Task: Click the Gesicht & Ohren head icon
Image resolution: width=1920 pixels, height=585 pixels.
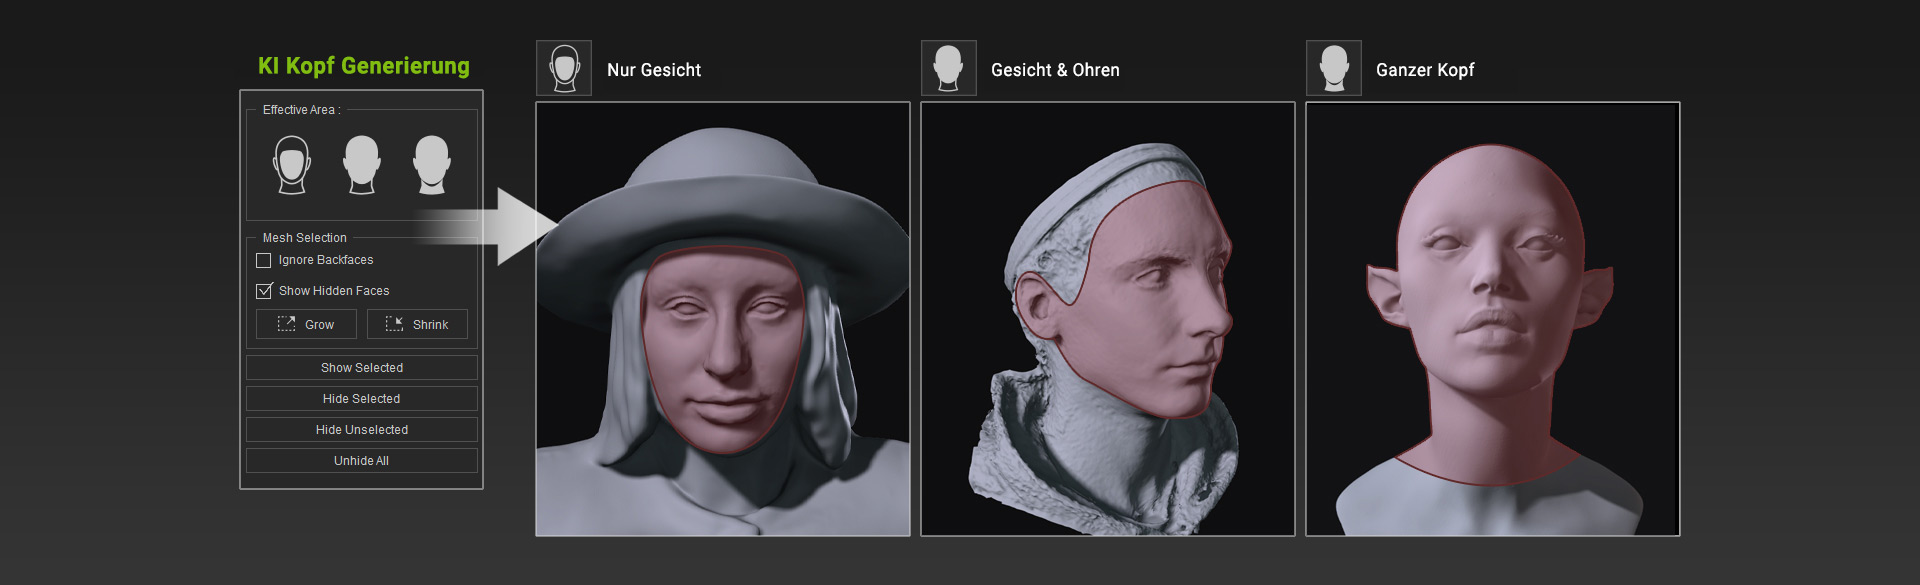Action: (948, 68)
